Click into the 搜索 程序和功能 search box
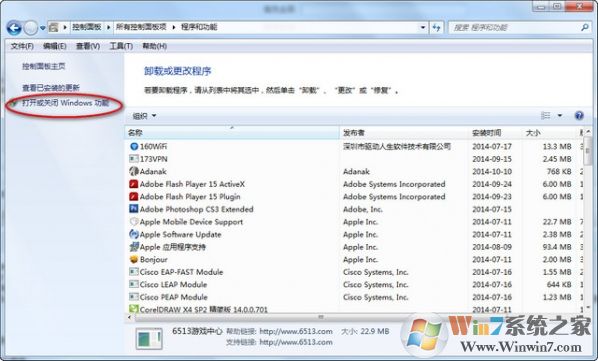This screenshot has height=361, width=598. pyautogui.click(x=515, y=27)
